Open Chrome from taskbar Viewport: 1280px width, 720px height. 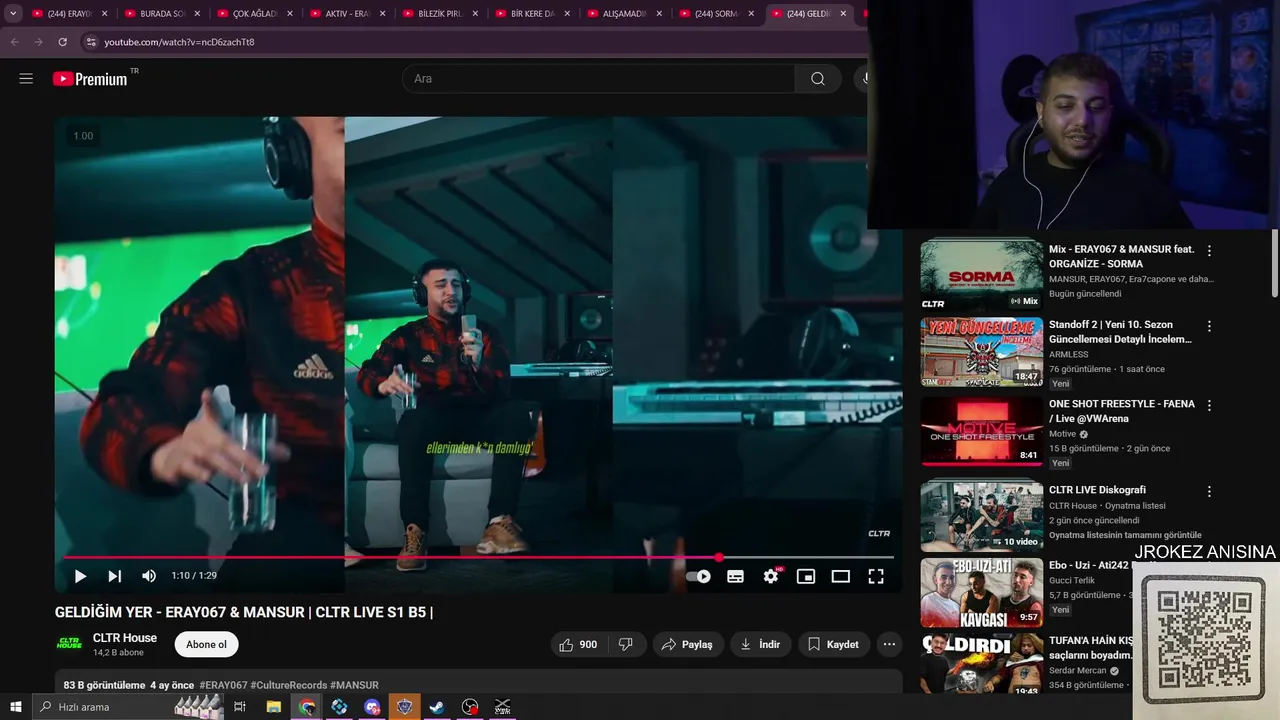point(307,707)
